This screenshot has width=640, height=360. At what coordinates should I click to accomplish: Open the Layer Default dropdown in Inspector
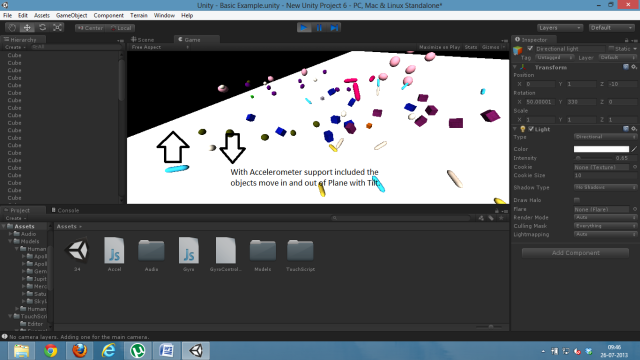click(x=617, y=58)
